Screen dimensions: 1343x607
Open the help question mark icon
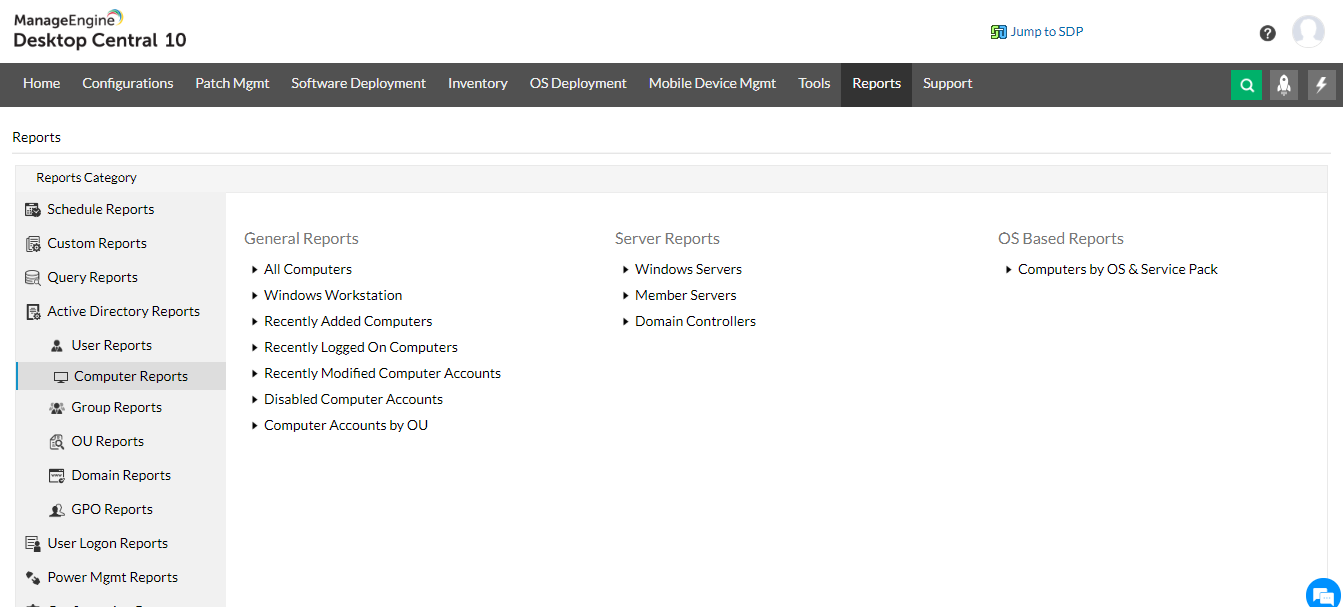1267,33
